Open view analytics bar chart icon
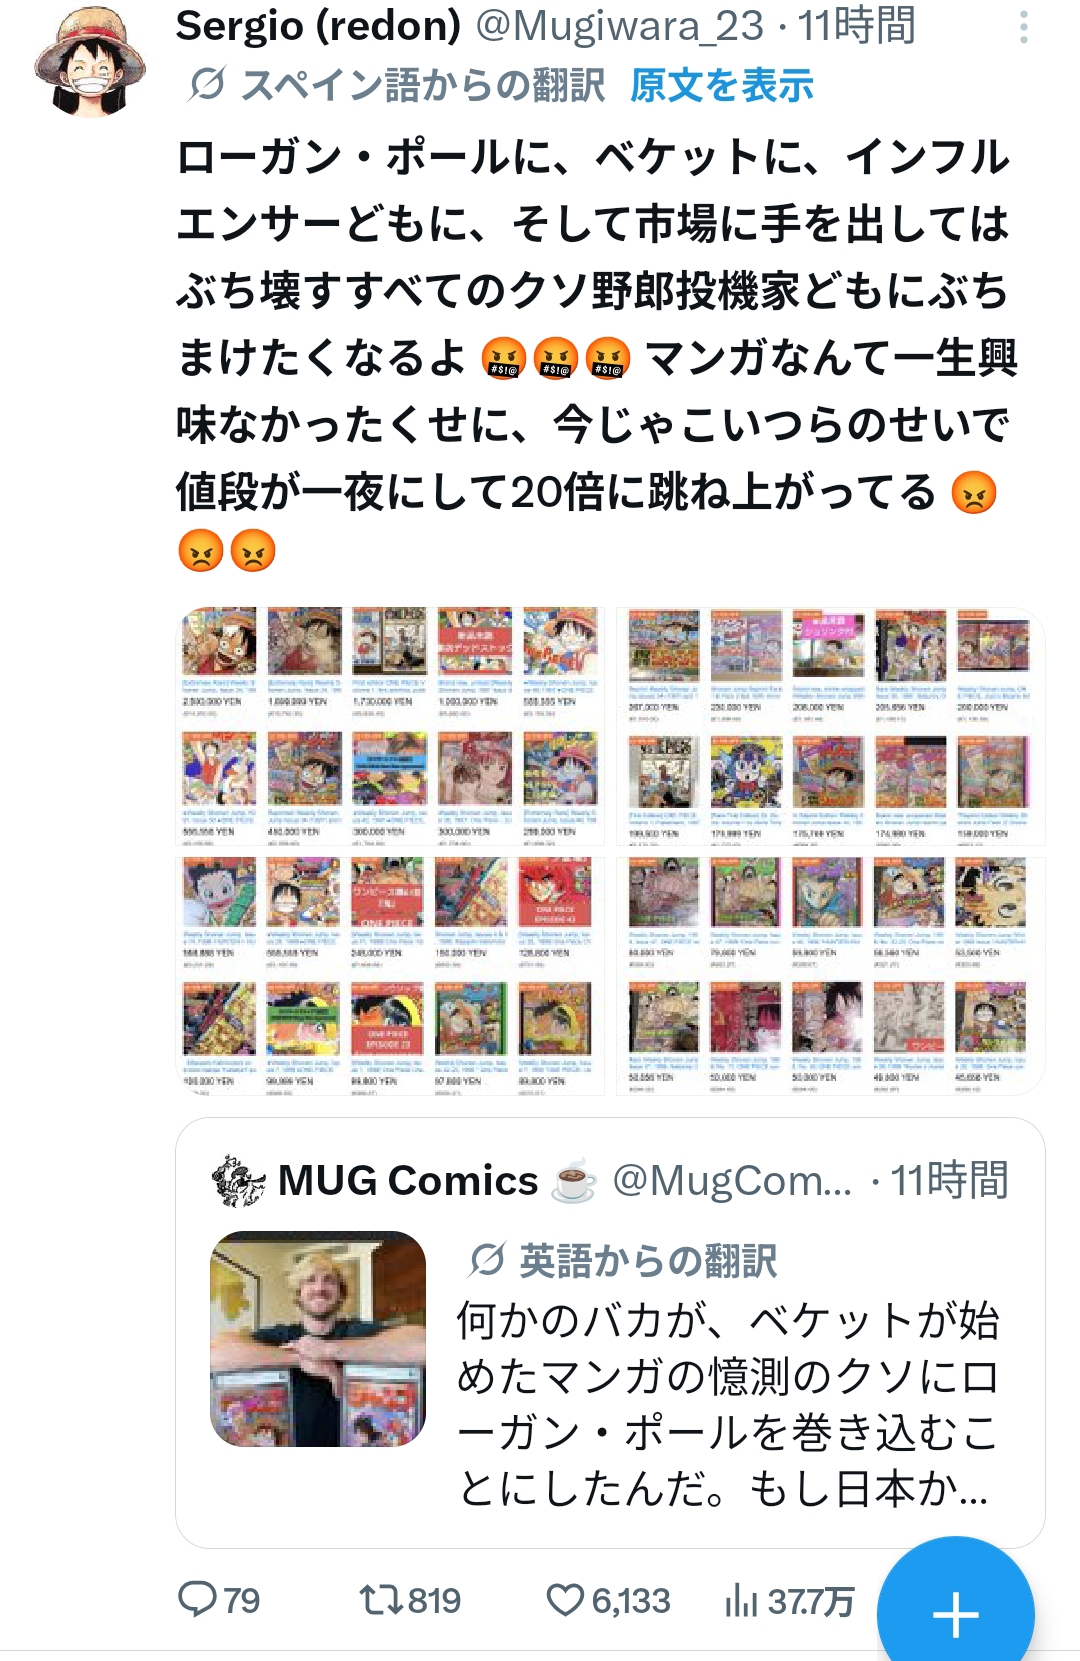Viewport: 1080px width, 1661px height. (741, 1600)
